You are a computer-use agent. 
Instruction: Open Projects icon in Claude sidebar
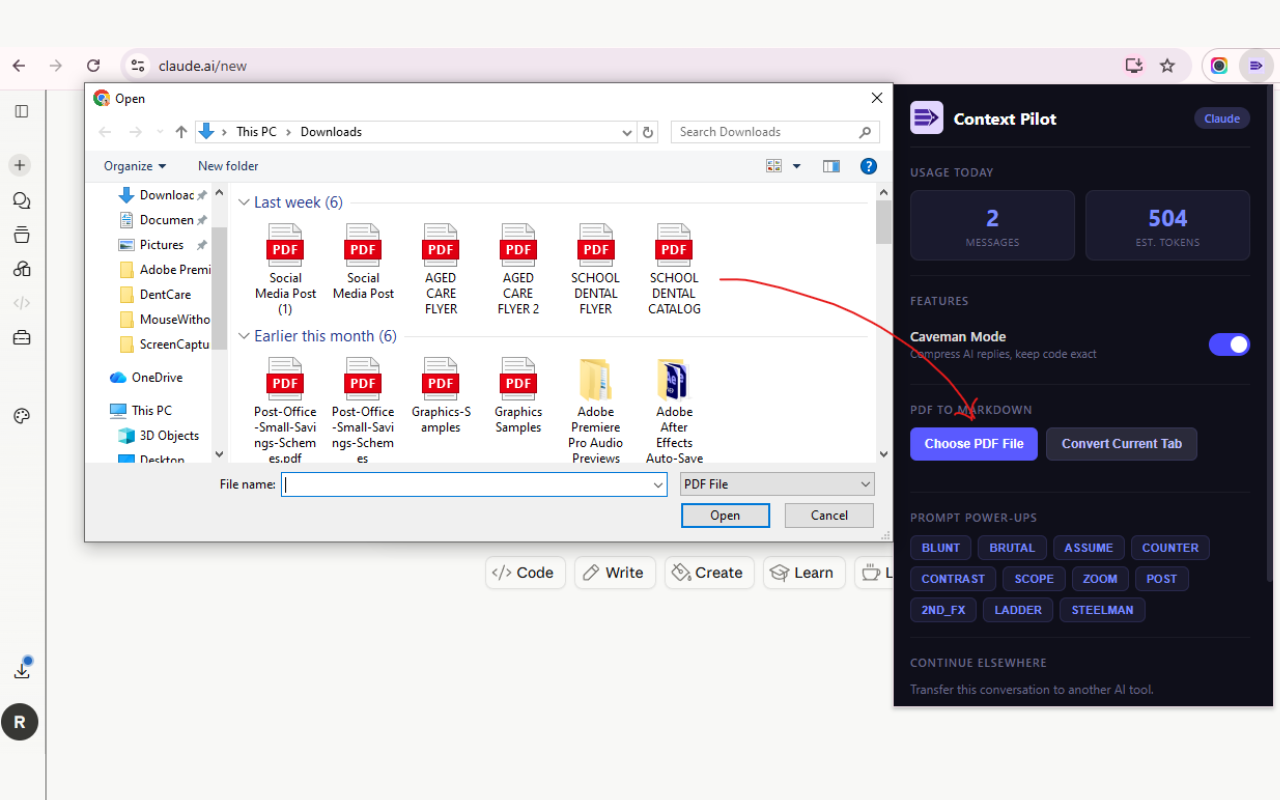pyautogui.click(x=21, y=235)
